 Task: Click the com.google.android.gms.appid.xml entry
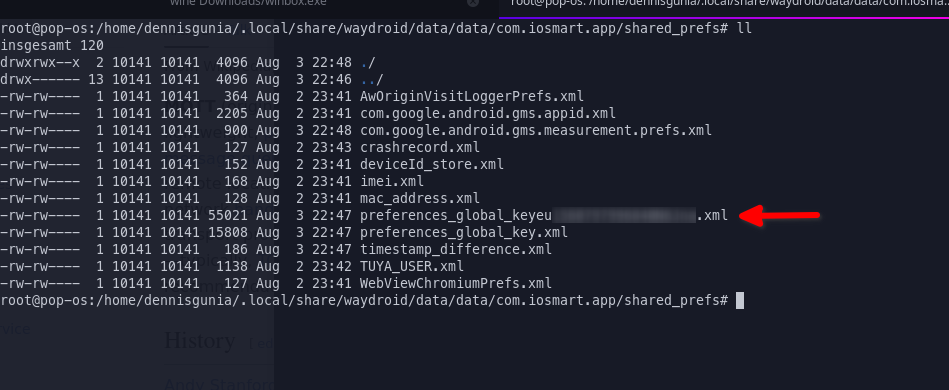point(488,113)
